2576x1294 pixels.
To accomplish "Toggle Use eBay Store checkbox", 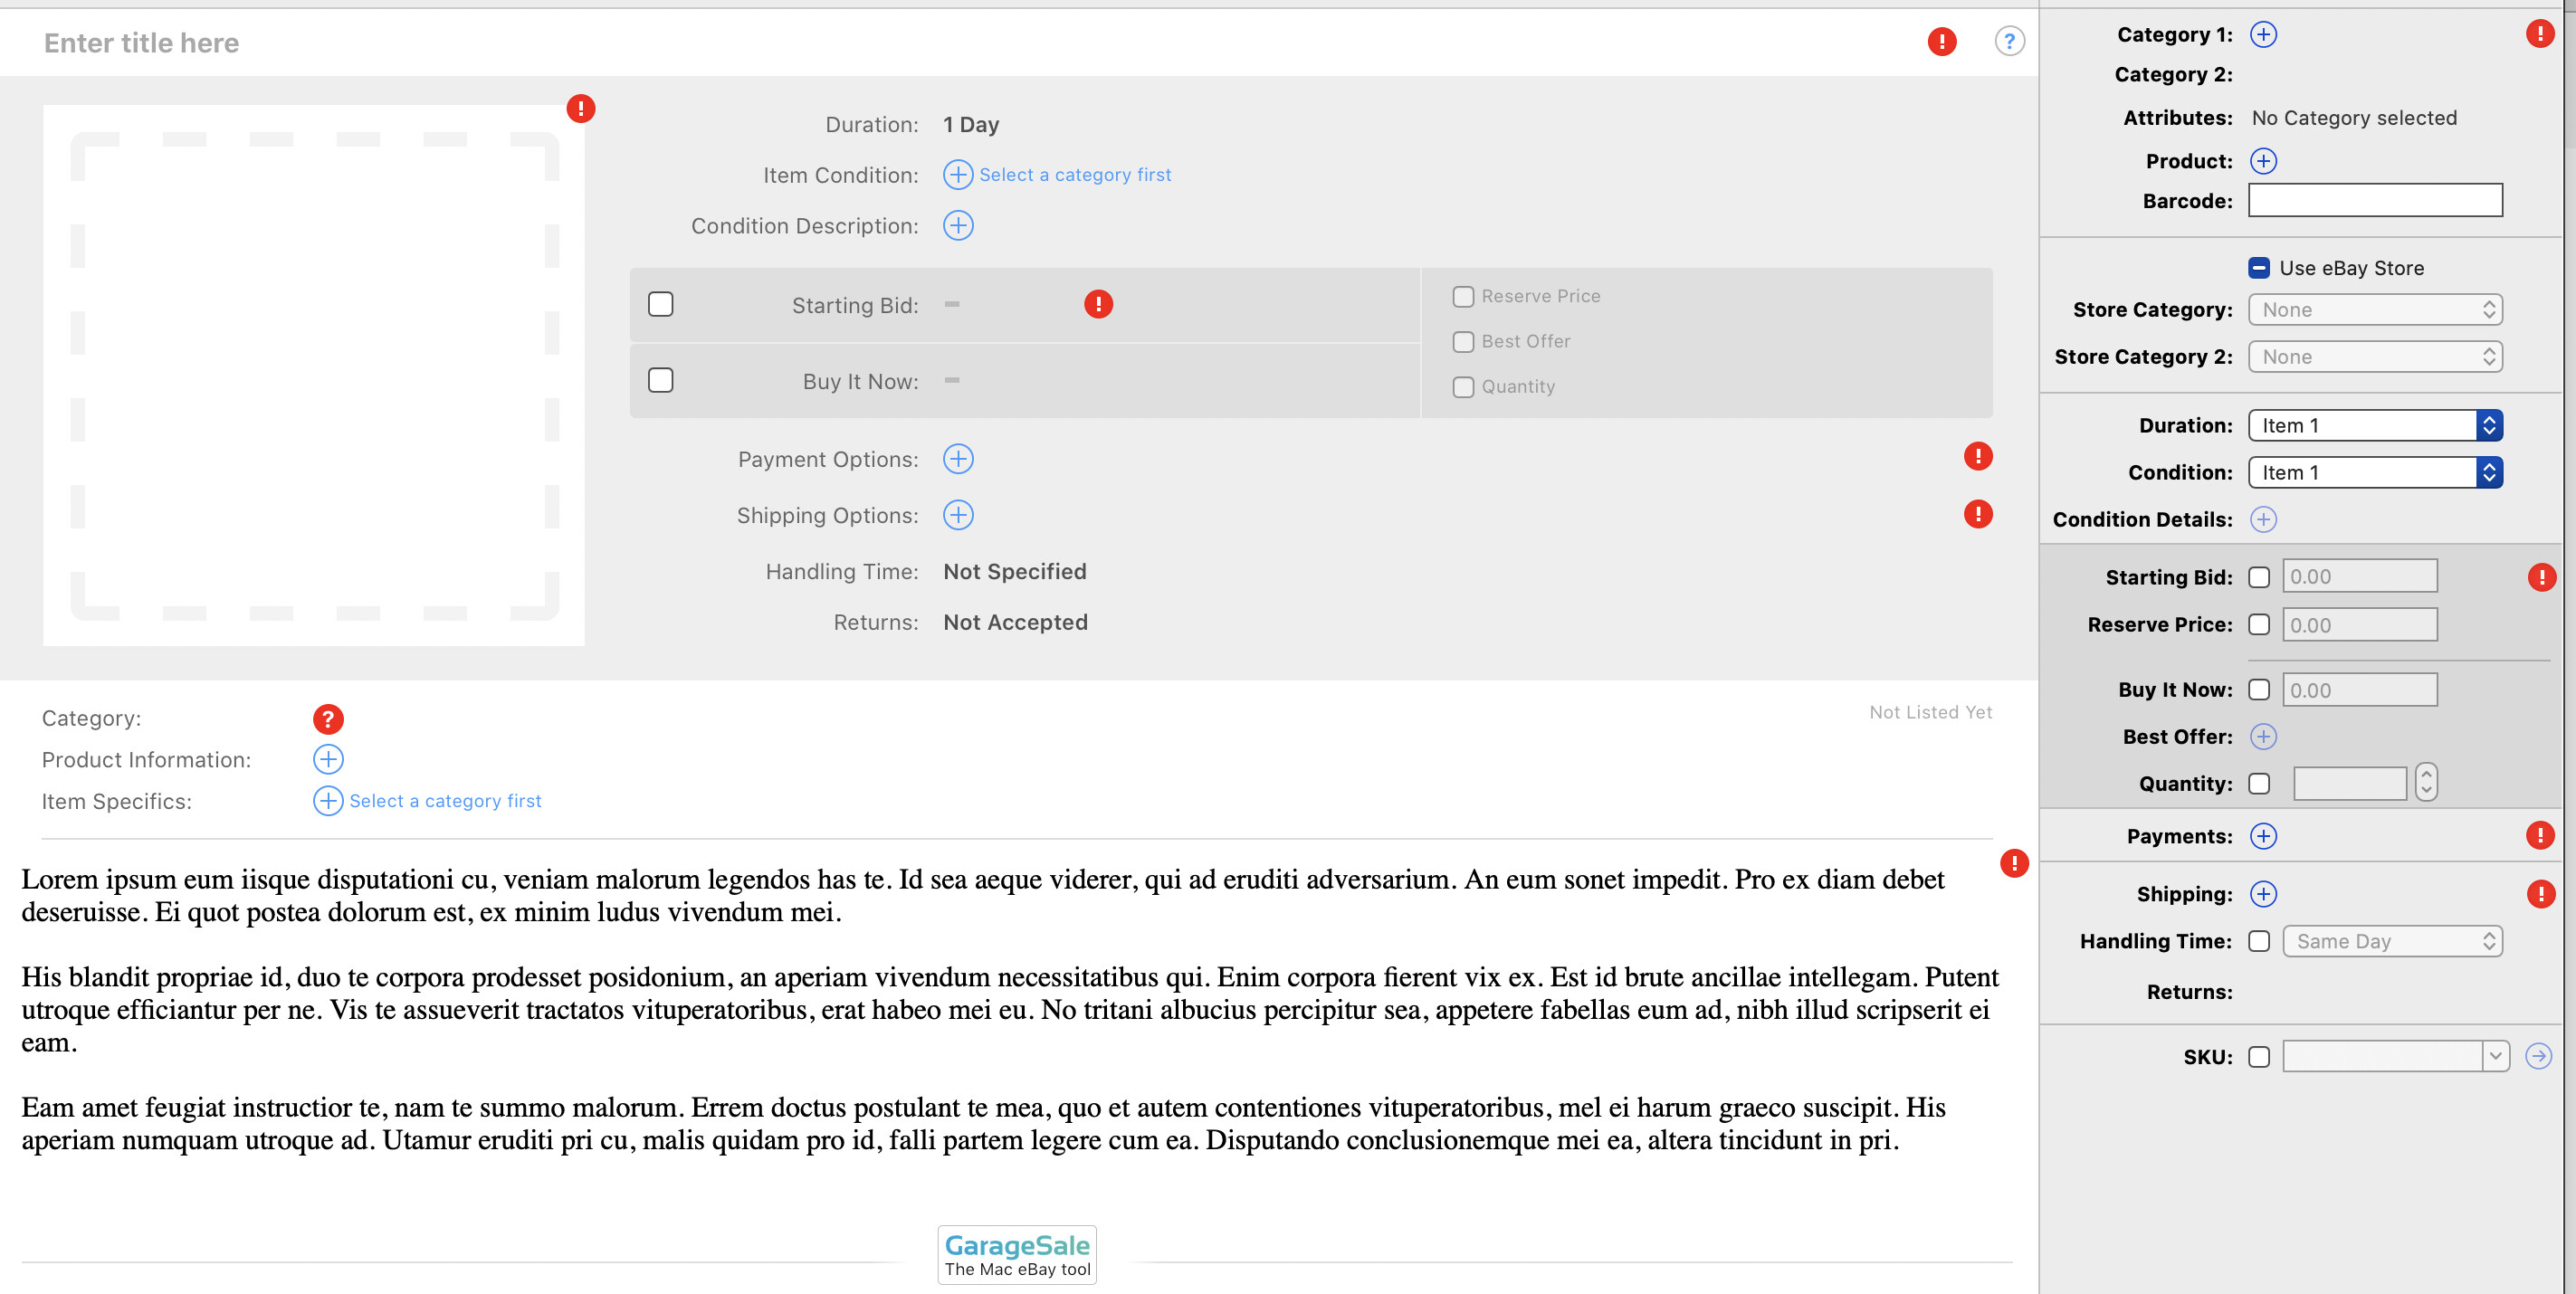I will tap(2258, 267).
